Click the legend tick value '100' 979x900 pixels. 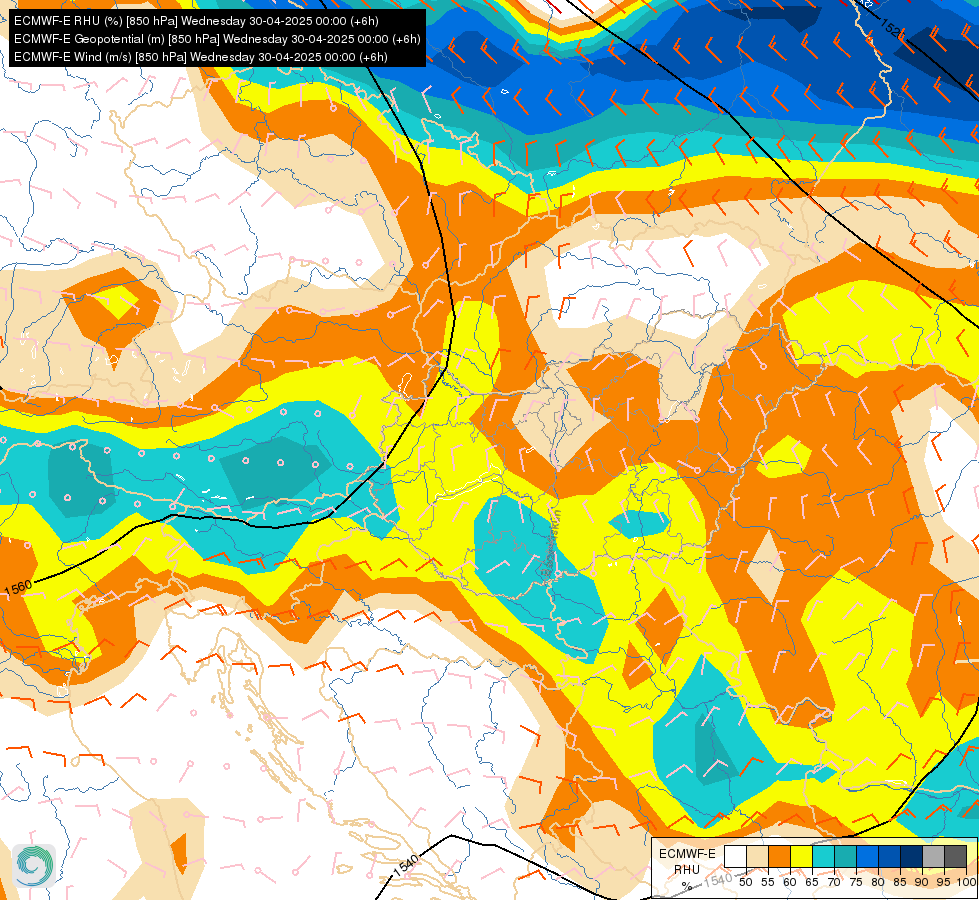point(966,882)
